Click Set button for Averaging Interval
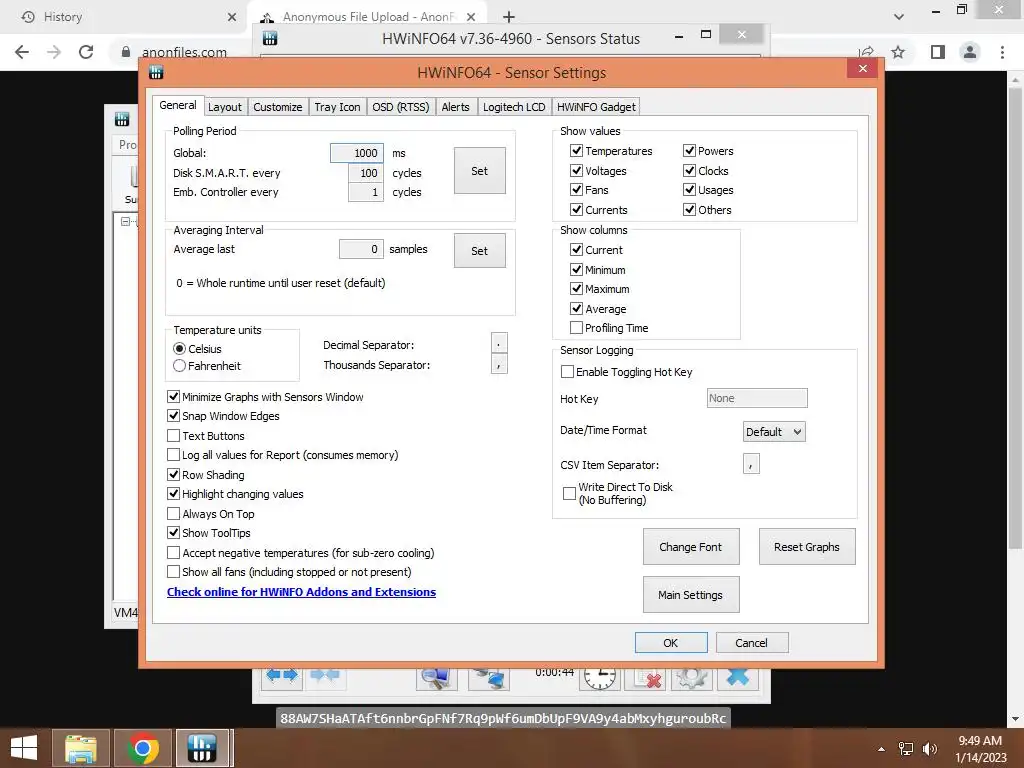Viewport: 1024px width, 768px height. tap(479, 251)
